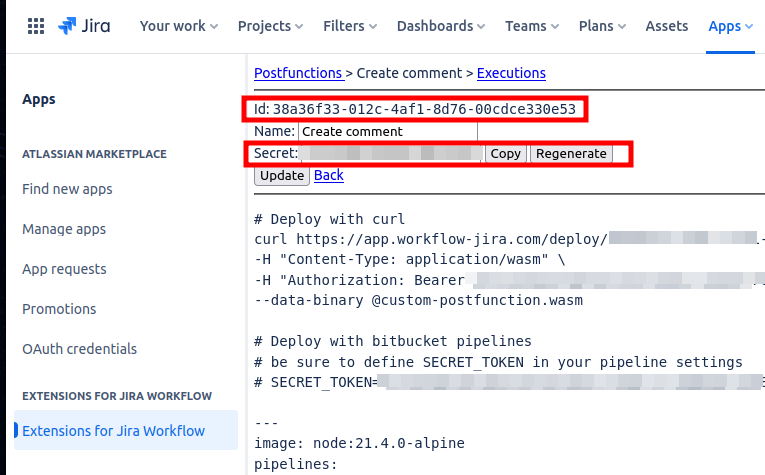The image size is (765, 475).
Task: Open the app switcher grid icon
Action: 35,26
